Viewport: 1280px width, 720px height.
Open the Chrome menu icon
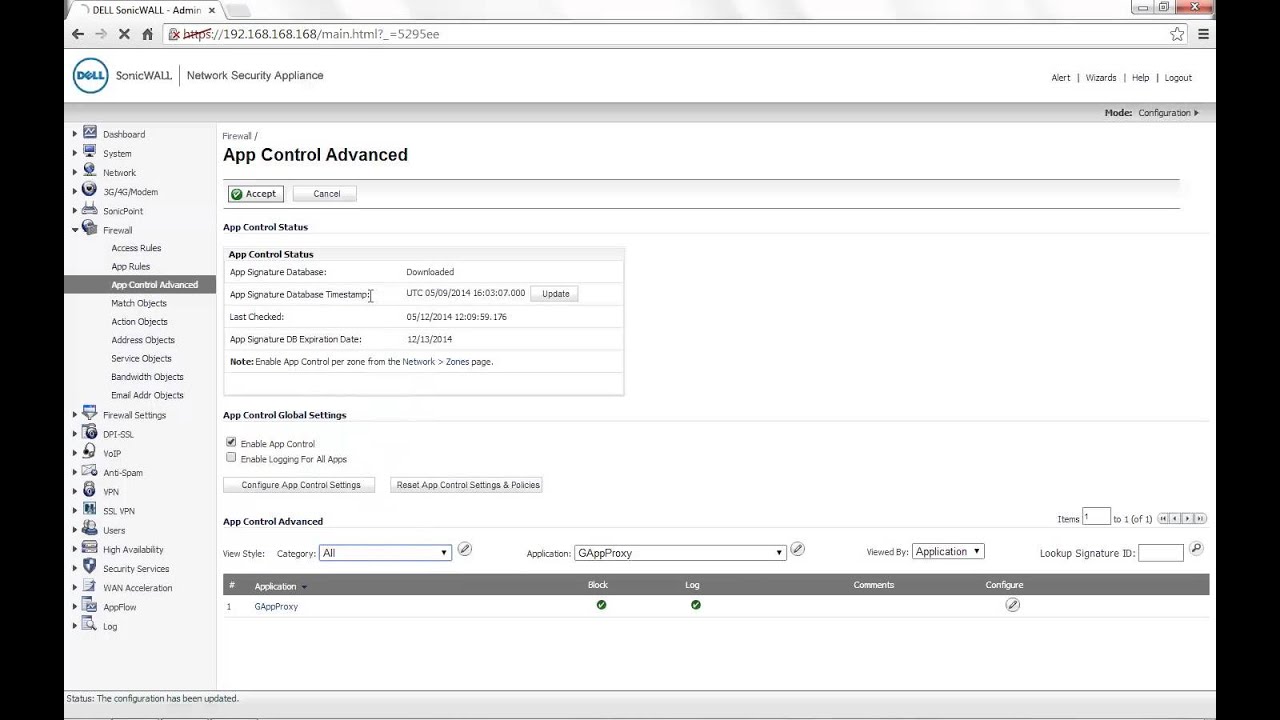(1204, 34)
